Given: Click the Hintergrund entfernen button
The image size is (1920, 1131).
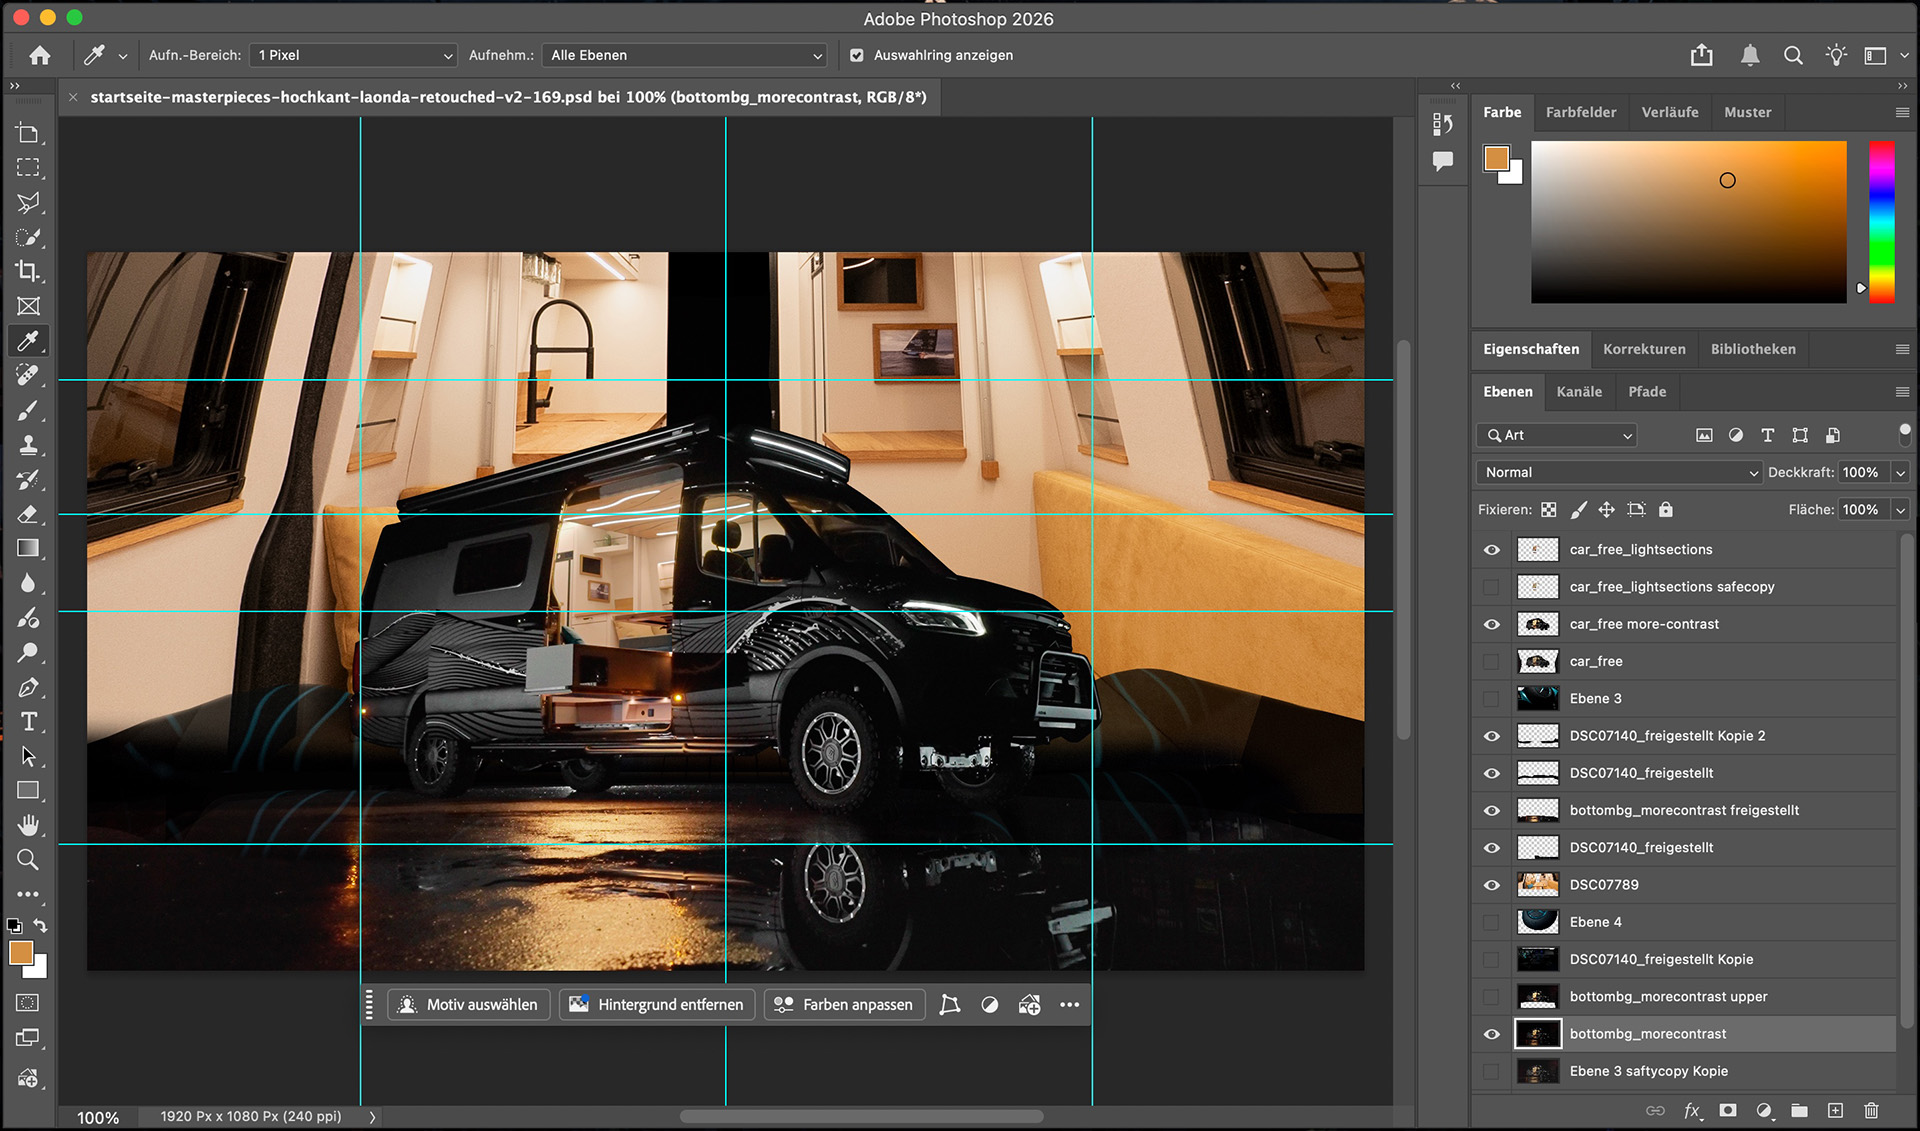Looking at the screenshot, I should coord(657,1004).
